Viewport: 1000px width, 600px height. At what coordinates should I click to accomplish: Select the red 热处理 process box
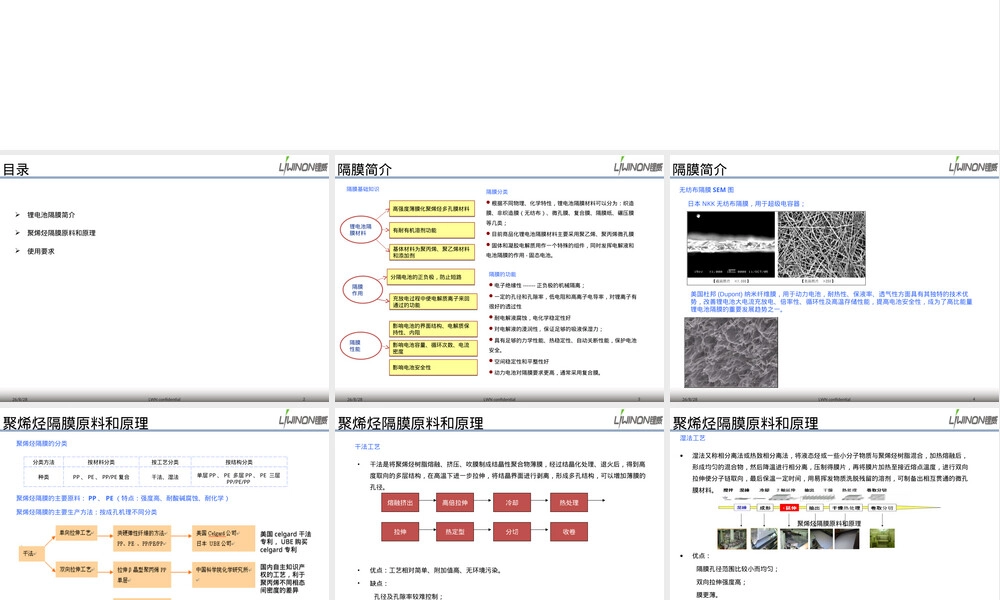pyautogui.click(x=569, y=502)
